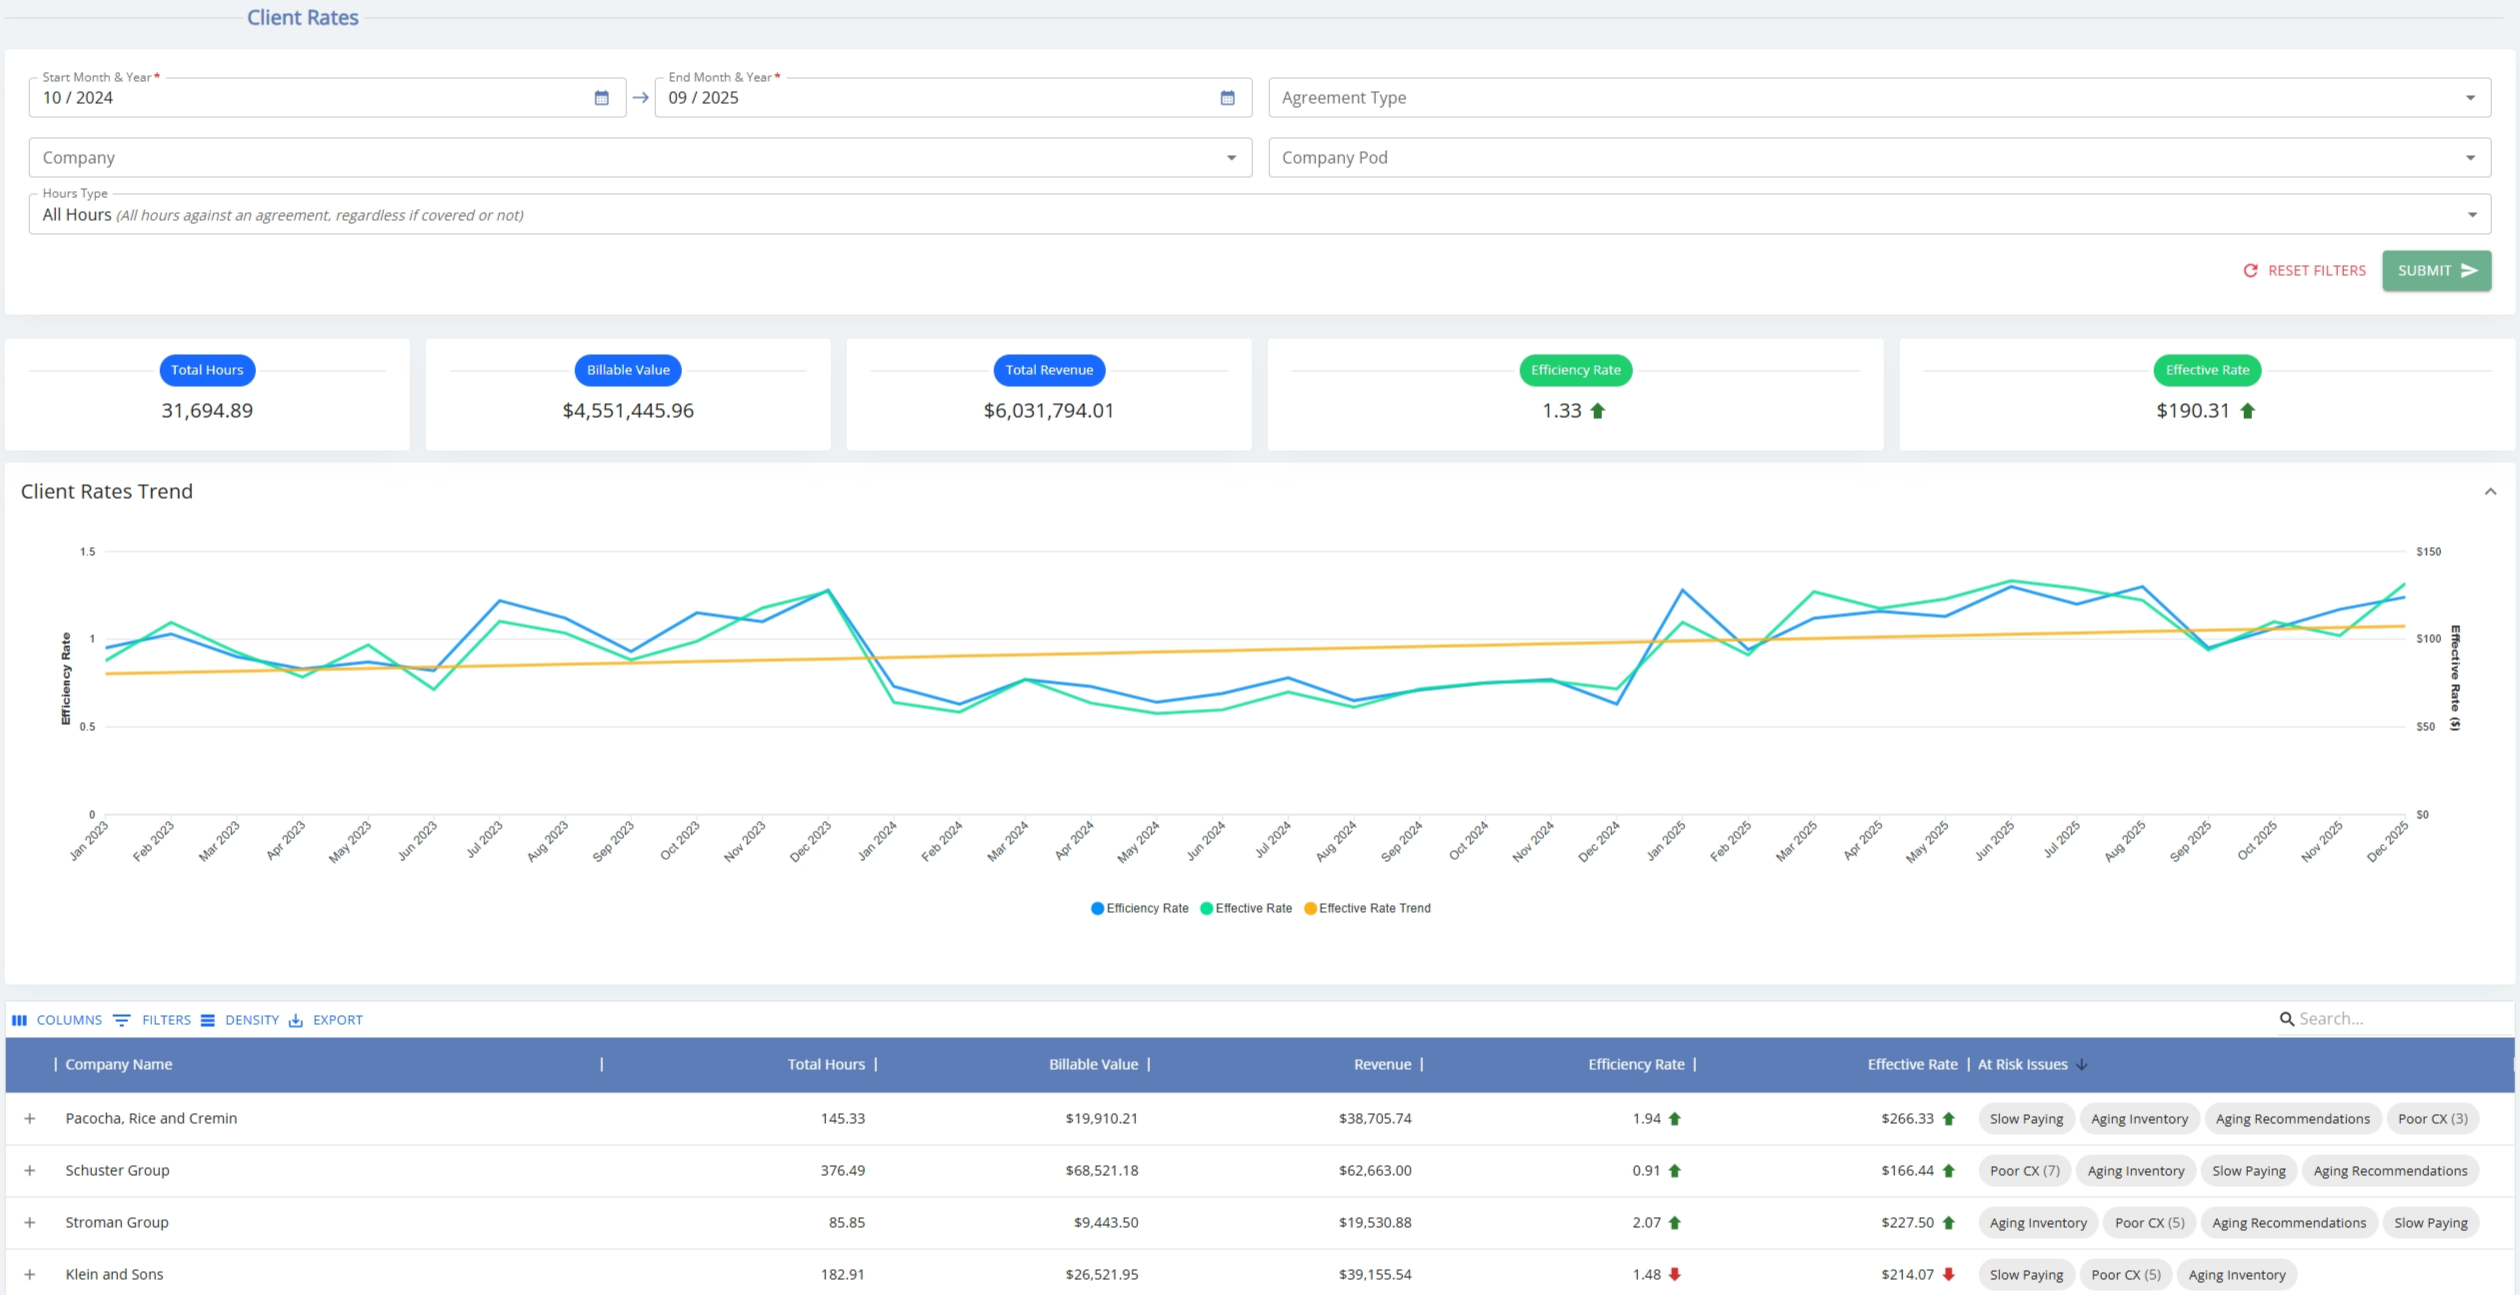Click the Columns grid icon in table toolbar
2520x1295 pixels.
click(19, 1020)
